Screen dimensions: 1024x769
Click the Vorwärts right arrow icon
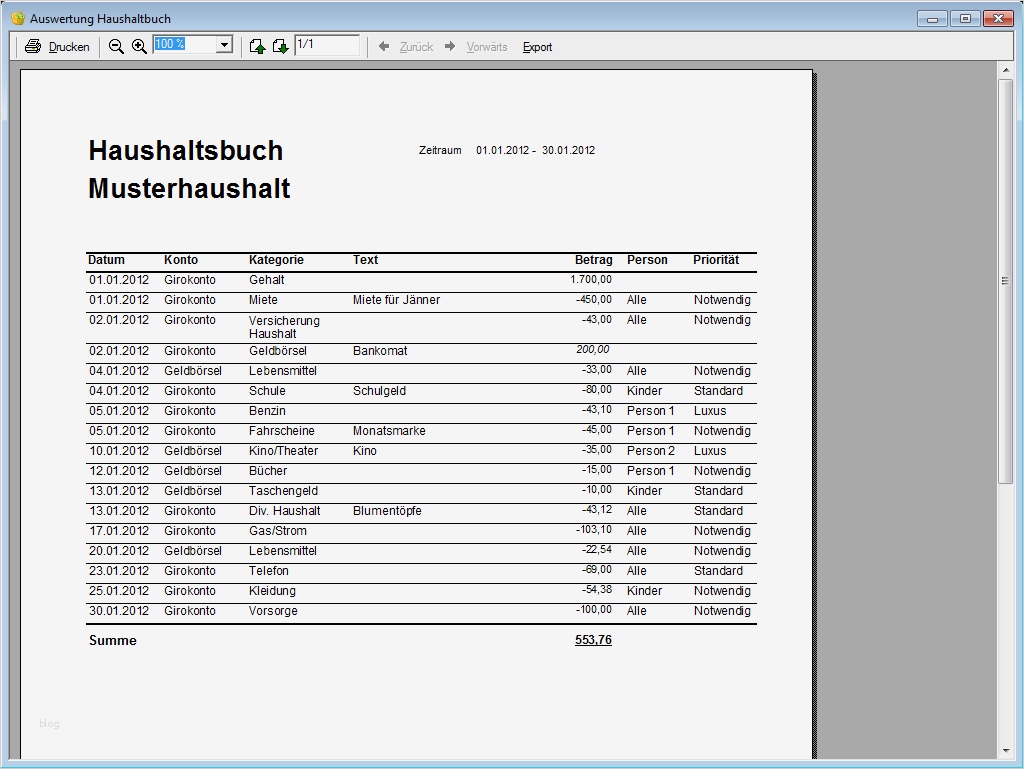pos(450,46)
